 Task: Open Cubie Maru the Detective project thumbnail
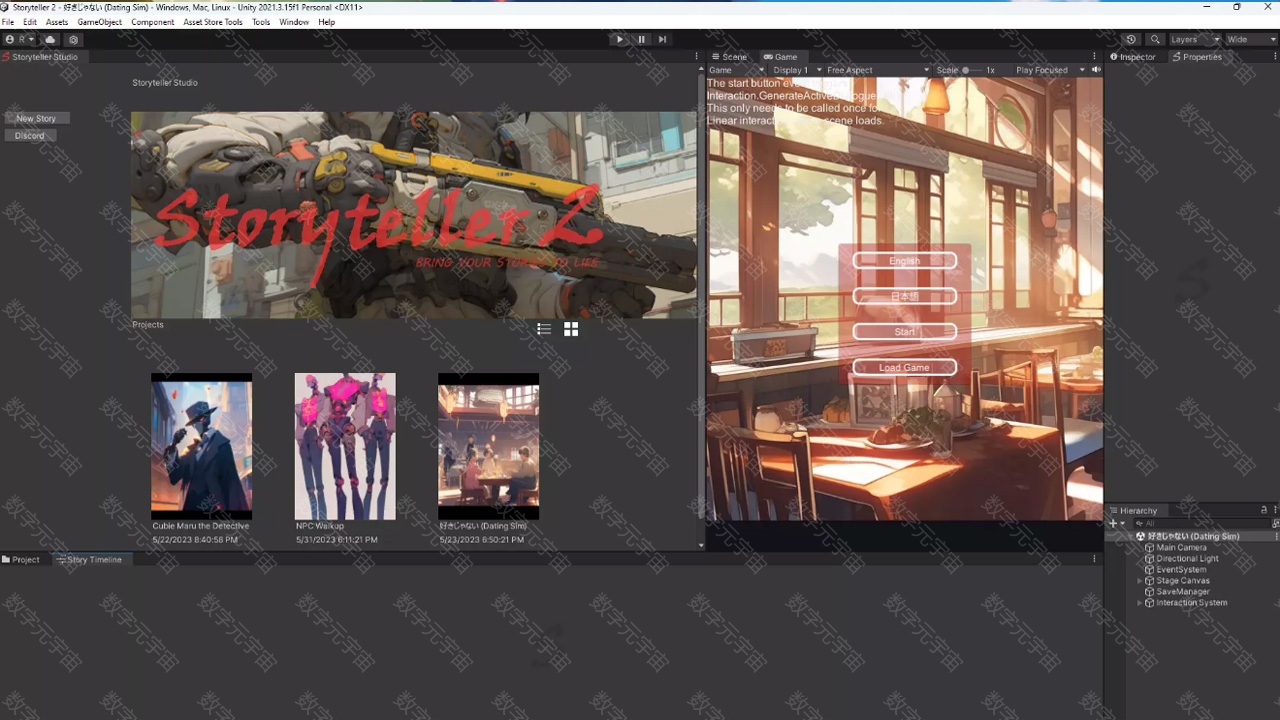pyautogui.click(x=201, y=446)
